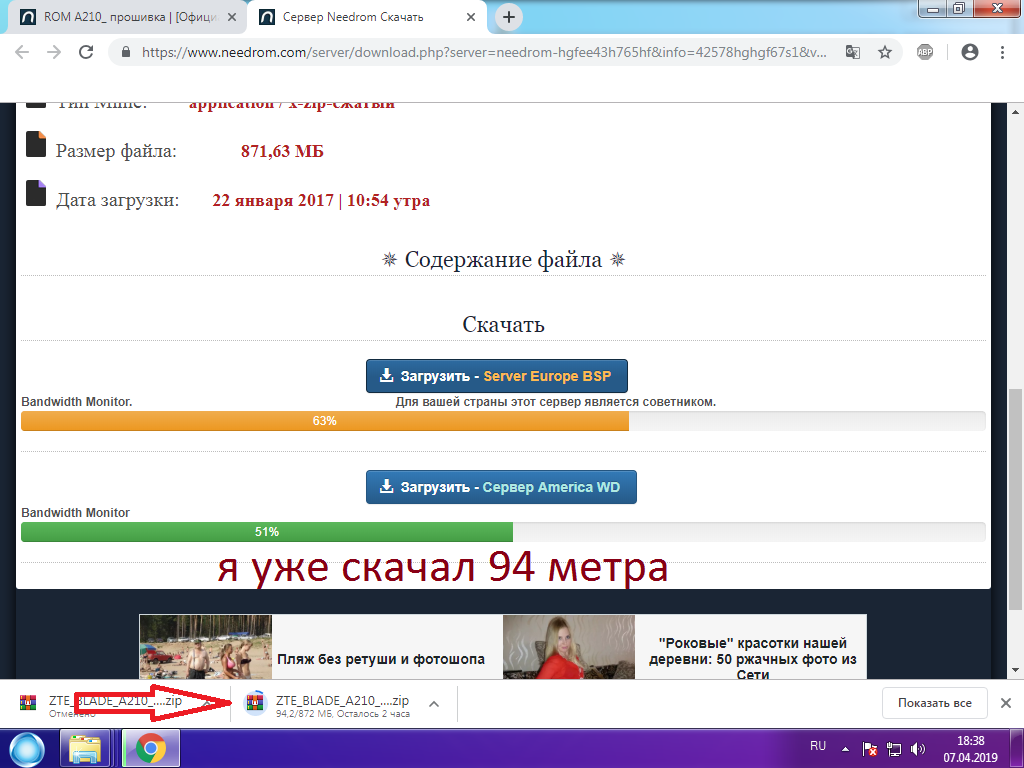Open Chrome's three-dot menu
This screenshot has width=1024, height=768.
(1003, 52)
